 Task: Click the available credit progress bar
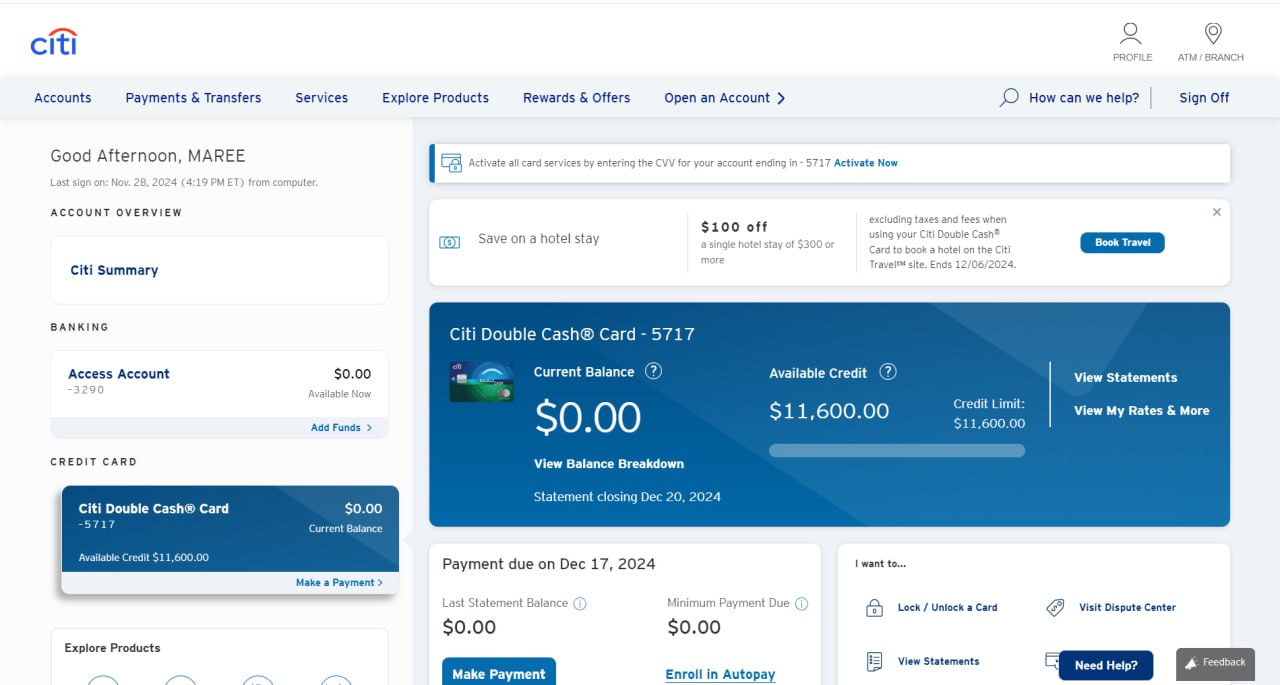[896, 451]
